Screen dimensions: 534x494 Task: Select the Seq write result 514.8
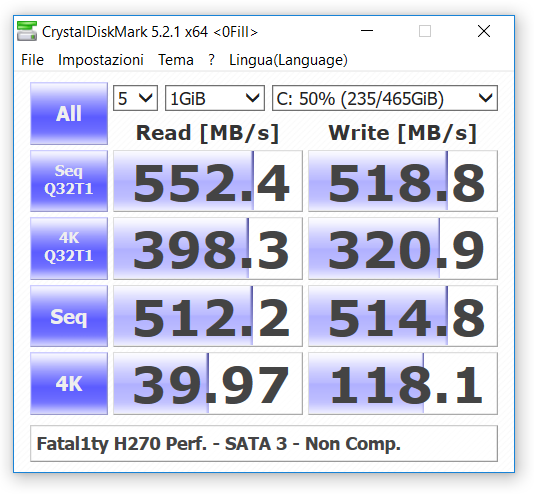pos(403,316)
